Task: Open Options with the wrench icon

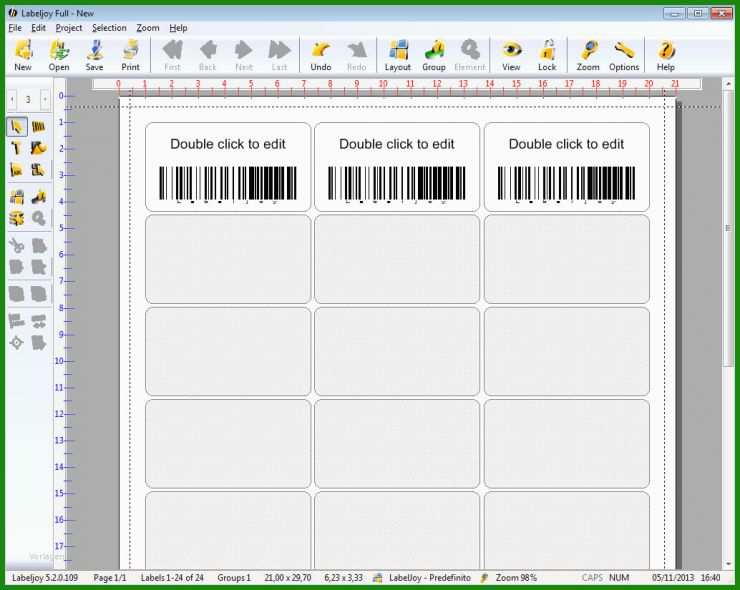Action: tap(624, 55)
